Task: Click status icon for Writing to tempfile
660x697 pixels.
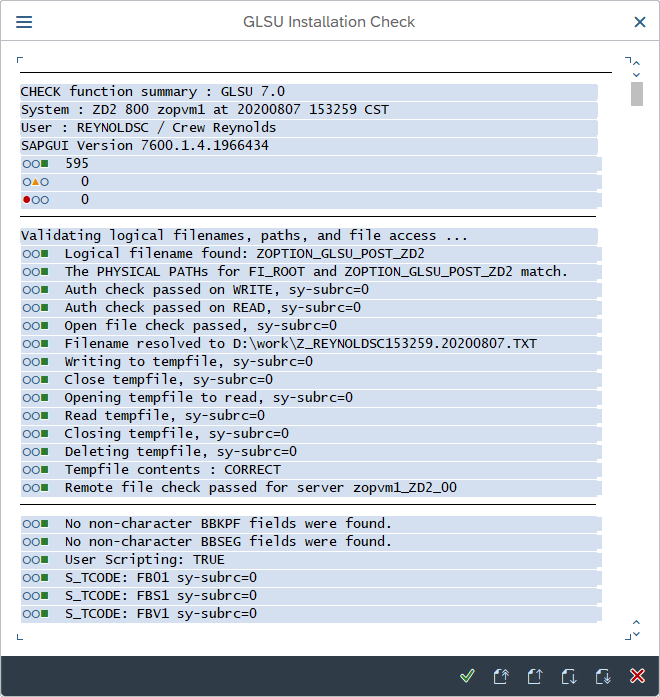Action: 36,362
